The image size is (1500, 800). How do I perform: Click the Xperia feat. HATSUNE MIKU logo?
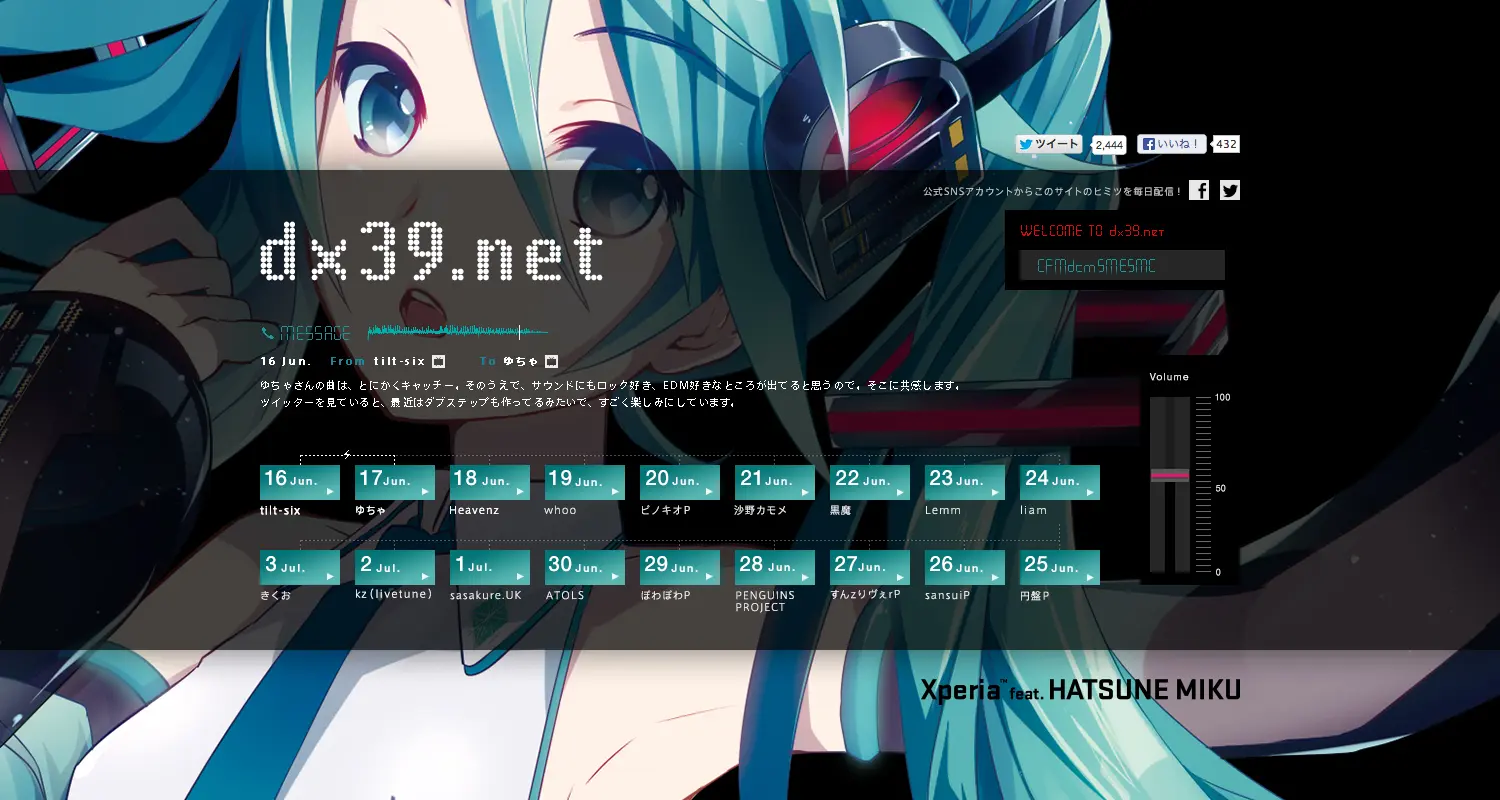[1080, 690]
